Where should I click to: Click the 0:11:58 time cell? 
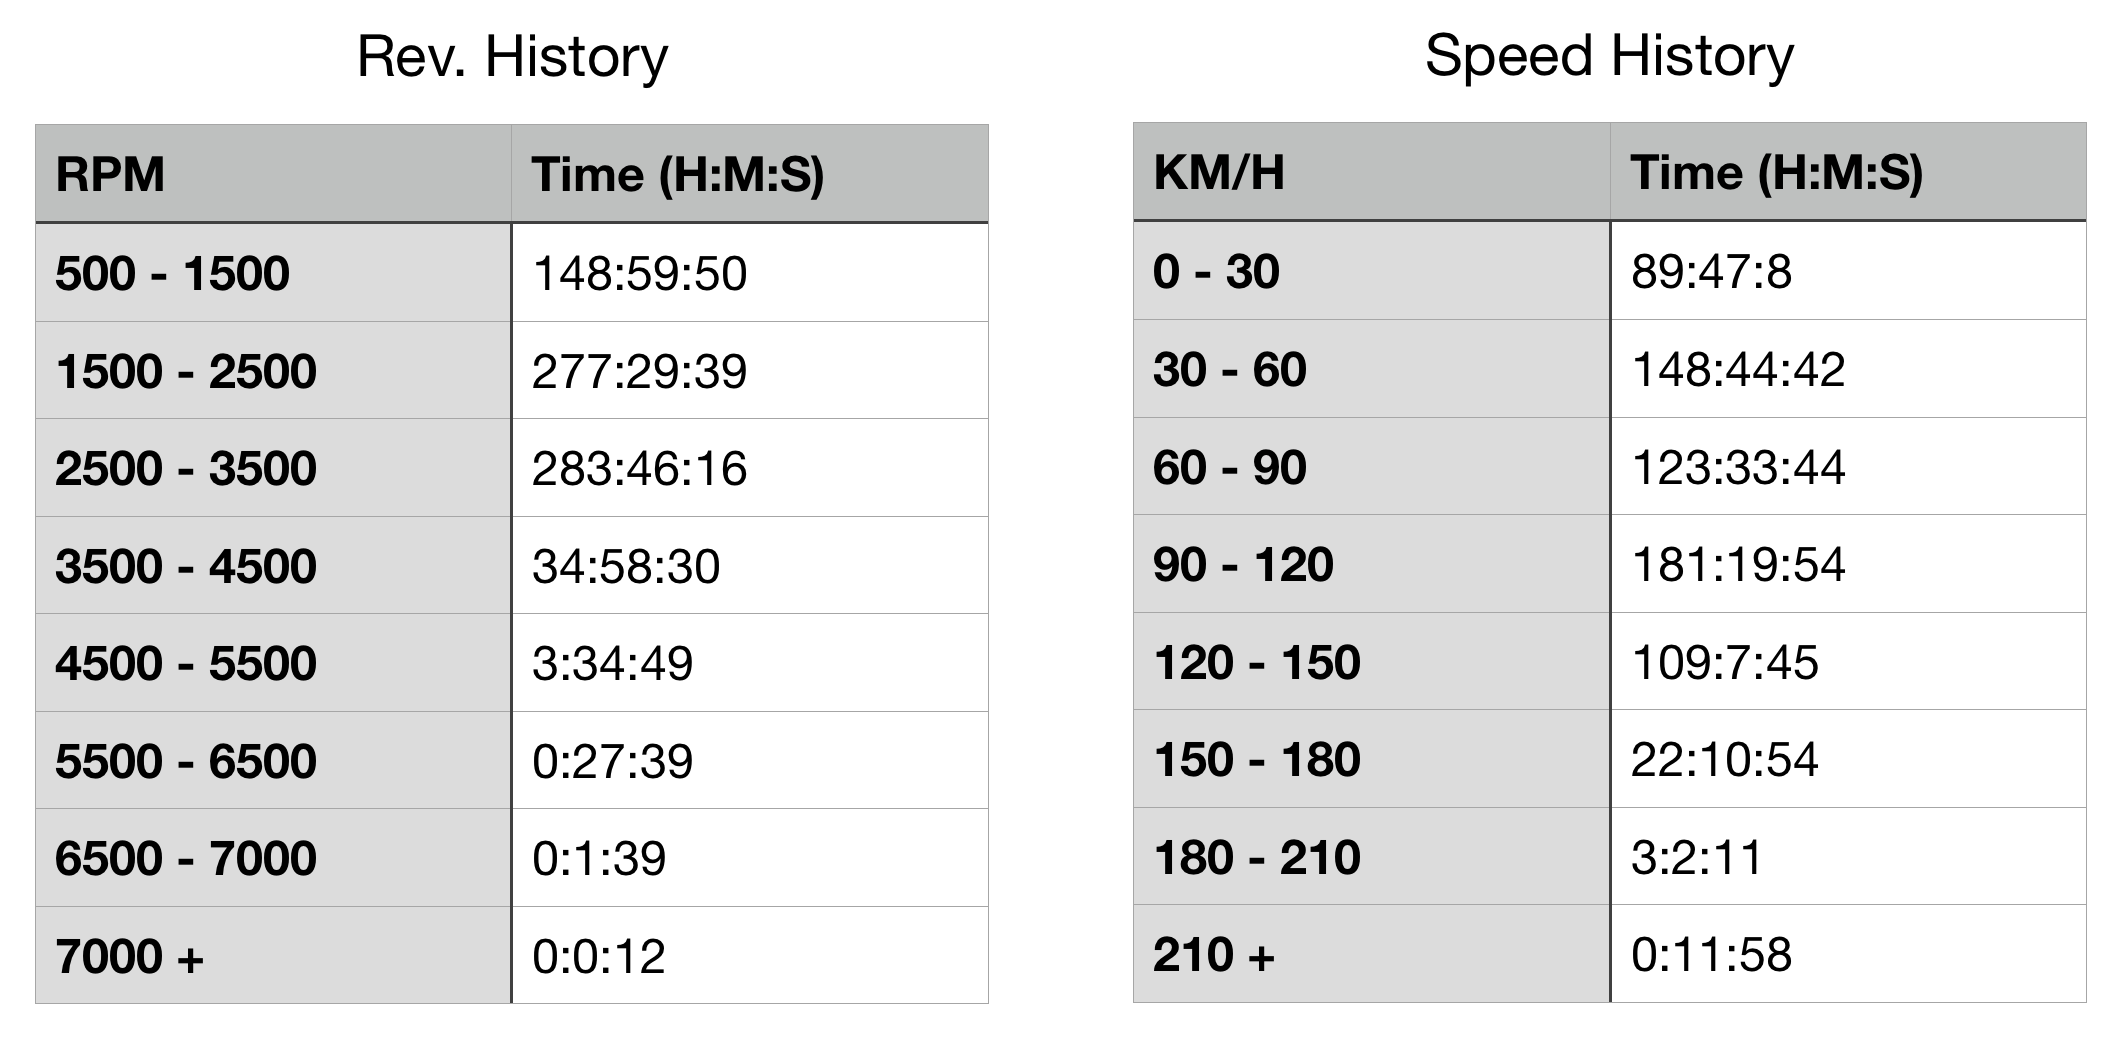point(1711,954)
